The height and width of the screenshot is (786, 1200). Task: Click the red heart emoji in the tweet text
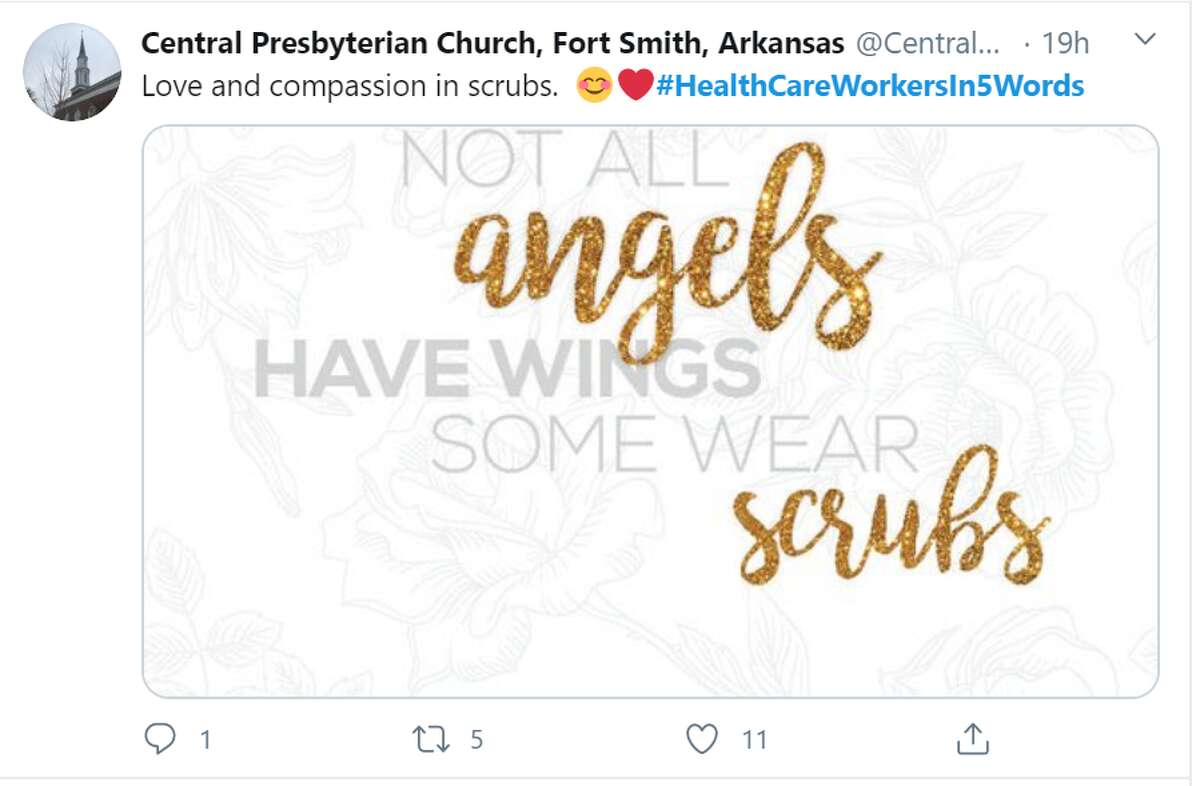click(635, 86)
